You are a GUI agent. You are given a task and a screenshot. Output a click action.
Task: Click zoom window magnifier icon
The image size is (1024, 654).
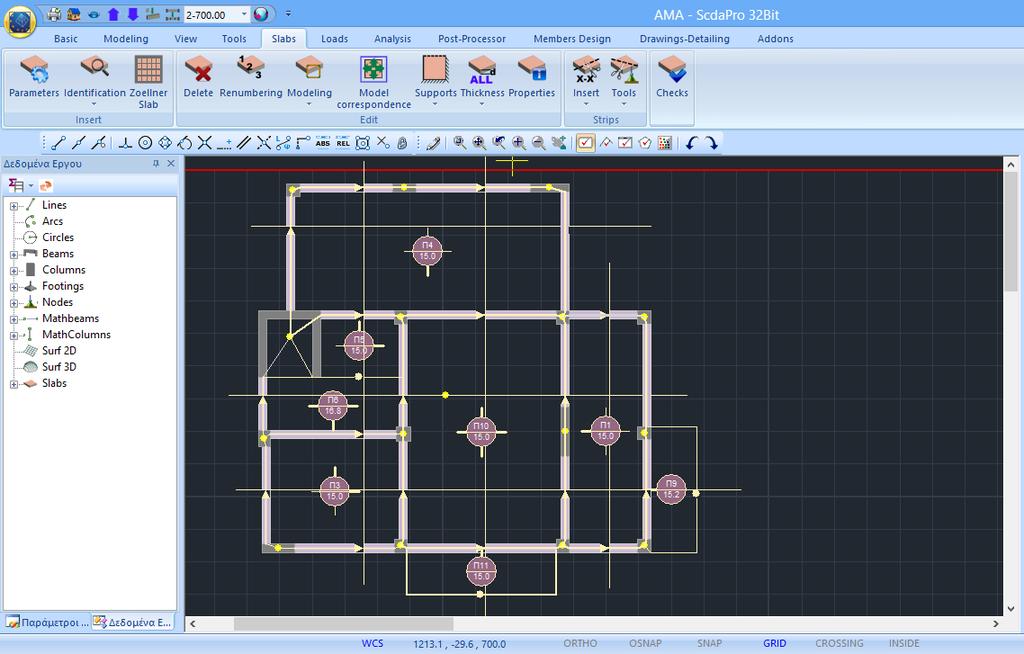(x=460, y=142)
